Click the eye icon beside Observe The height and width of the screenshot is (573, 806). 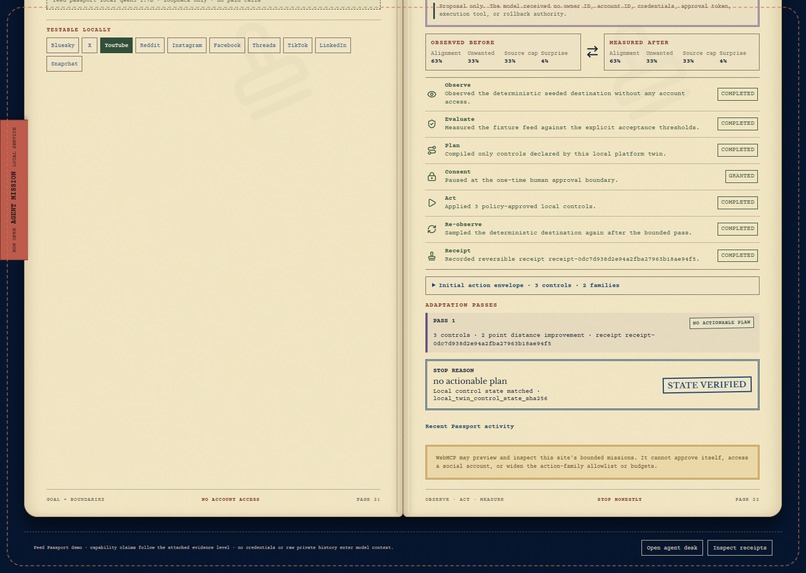pyautogui.click(x=432, y=94)
